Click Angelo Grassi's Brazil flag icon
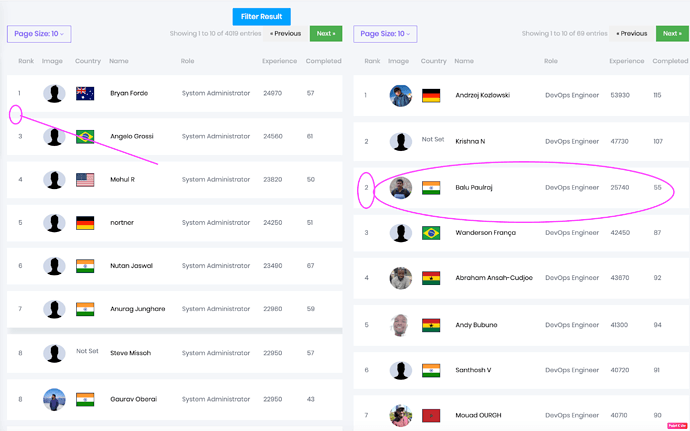 (x=85, y=137)
